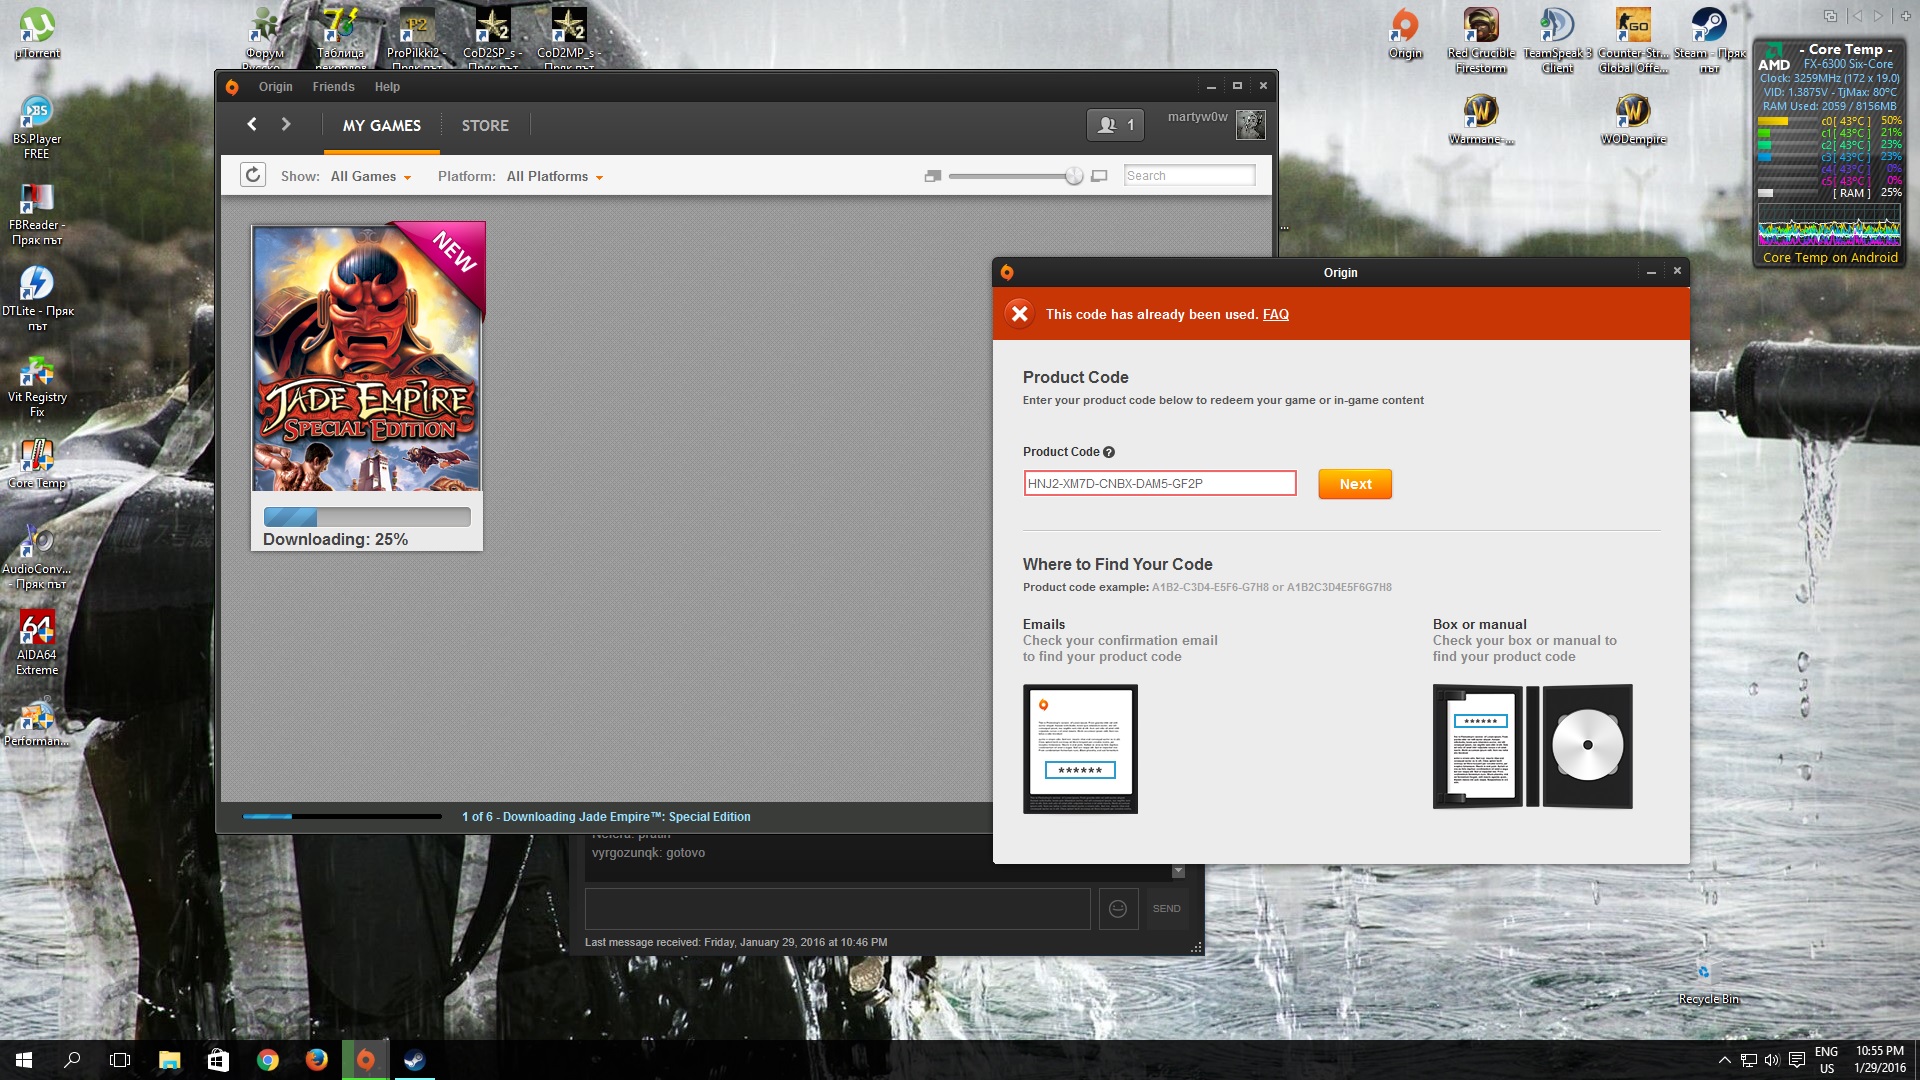Click the orange Next button
Viewport: 1920px width, 1080px height.
point(1355,484)
